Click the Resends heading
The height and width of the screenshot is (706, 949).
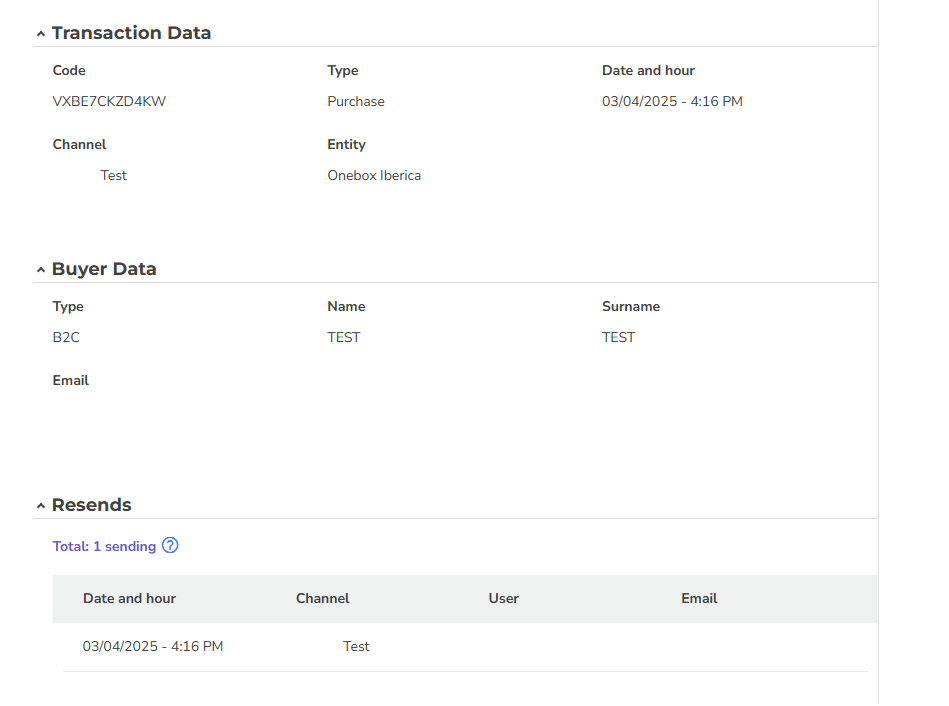[91, 505]
